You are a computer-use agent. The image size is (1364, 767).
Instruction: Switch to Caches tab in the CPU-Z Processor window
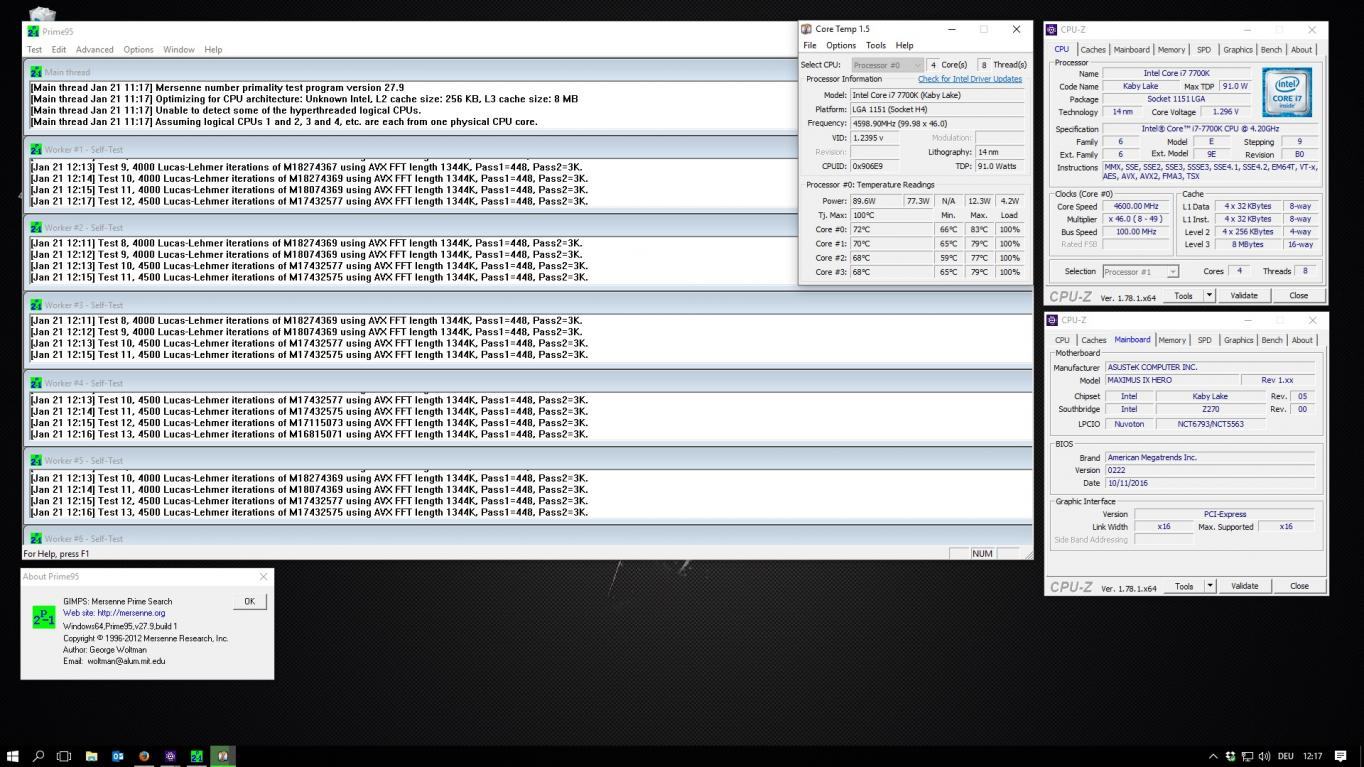pos(1093,49)
